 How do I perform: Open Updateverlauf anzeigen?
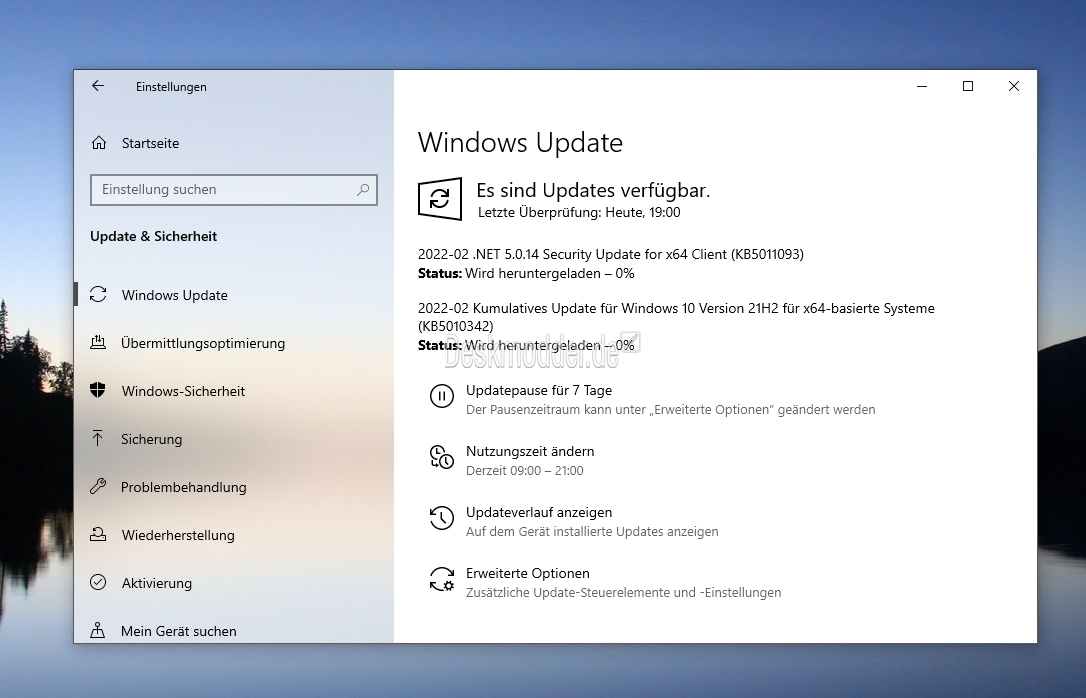539,512
